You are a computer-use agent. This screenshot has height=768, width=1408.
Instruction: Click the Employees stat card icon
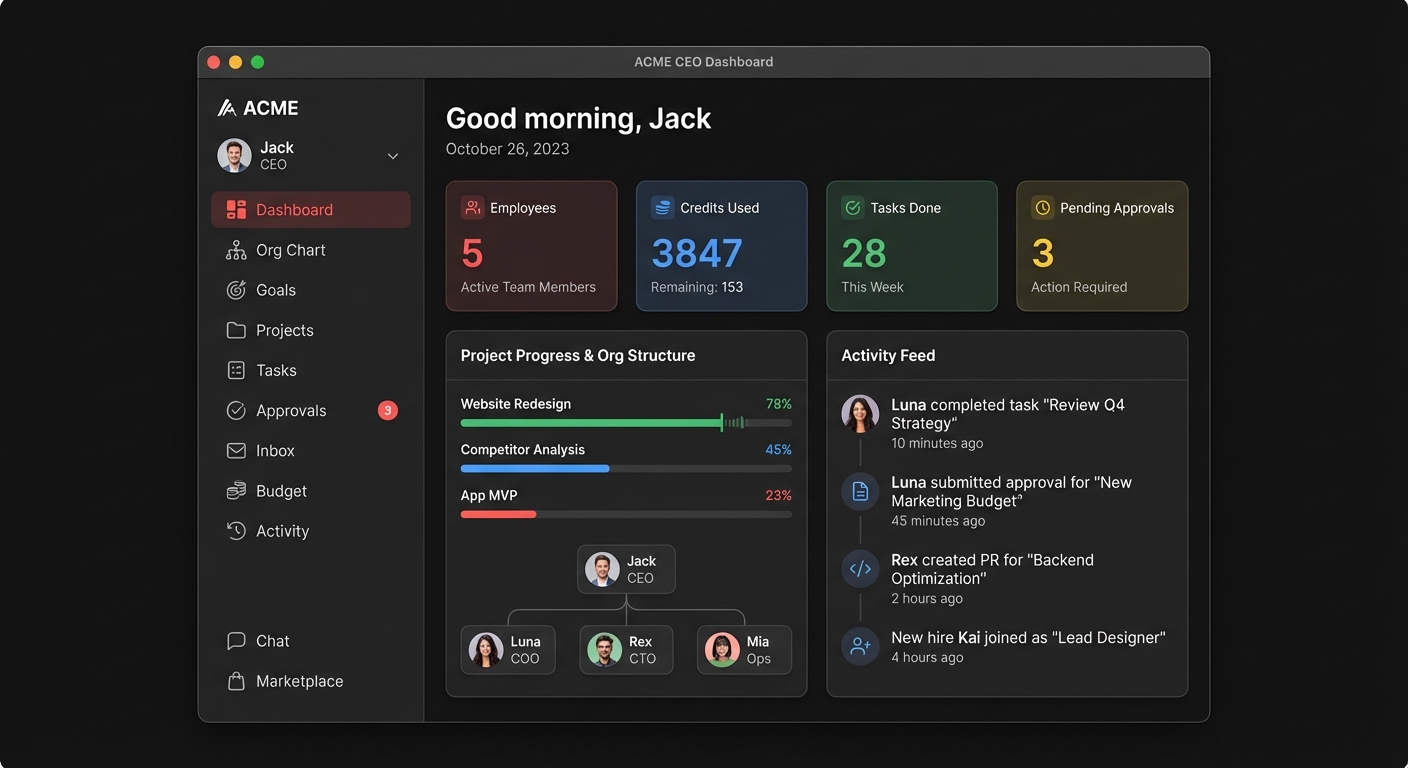coord(472,207)
